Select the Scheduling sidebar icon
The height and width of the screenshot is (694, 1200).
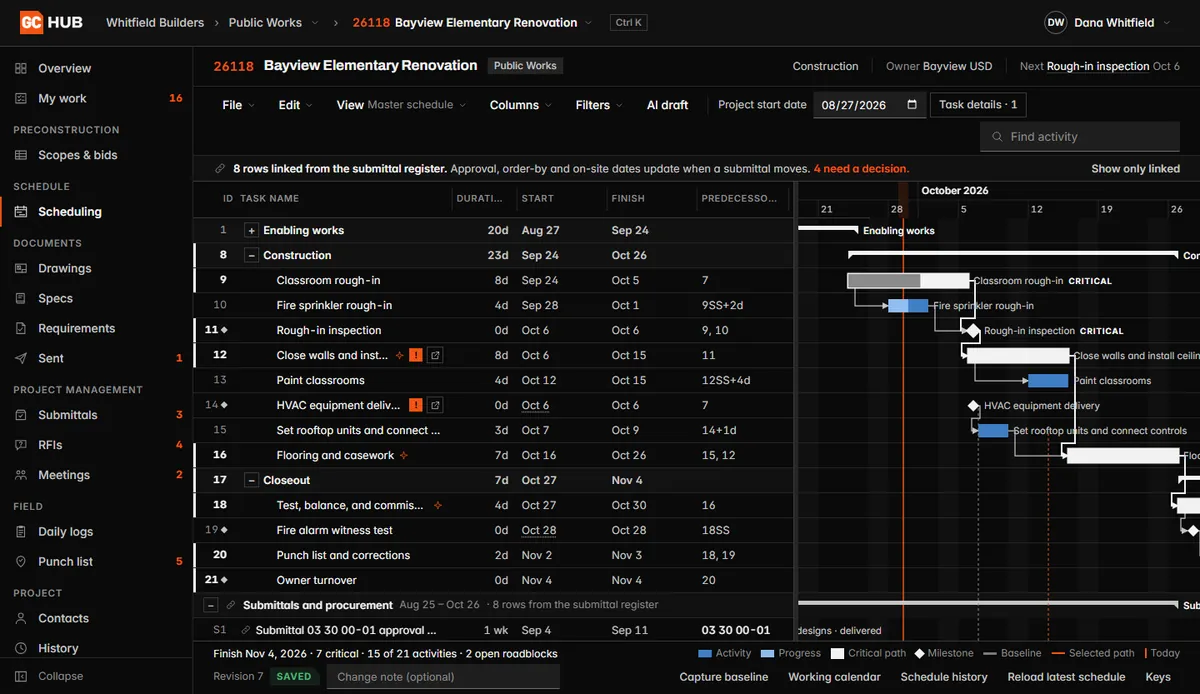pos(21,211)
